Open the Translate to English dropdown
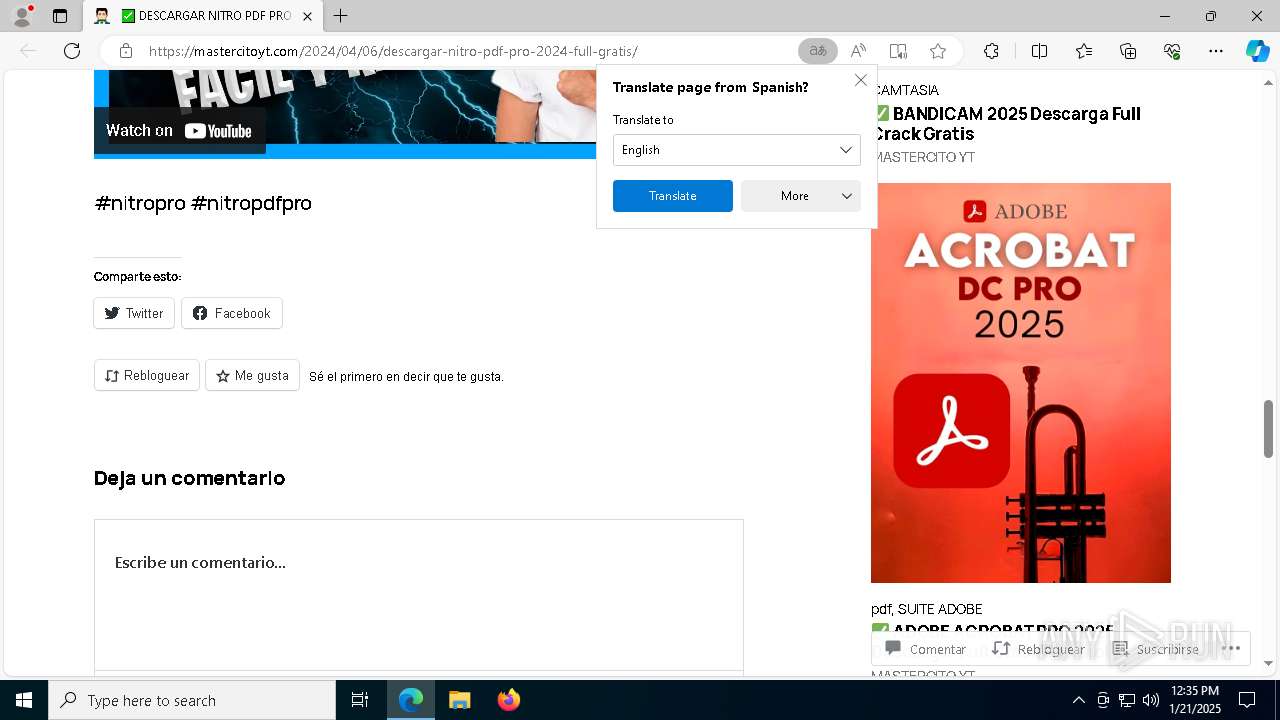Viewport: 1280px width, 720px height. tap(736, 150)
